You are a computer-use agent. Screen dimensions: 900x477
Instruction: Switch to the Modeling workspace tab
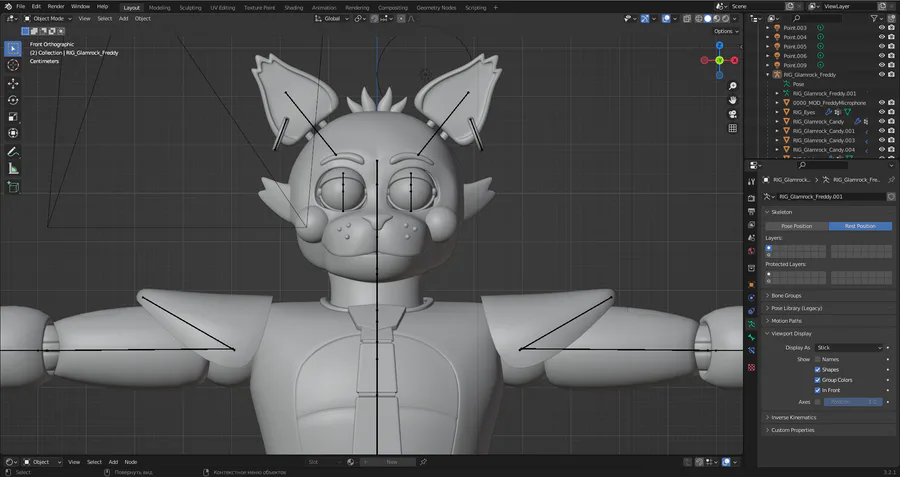[x=160, y=7]
